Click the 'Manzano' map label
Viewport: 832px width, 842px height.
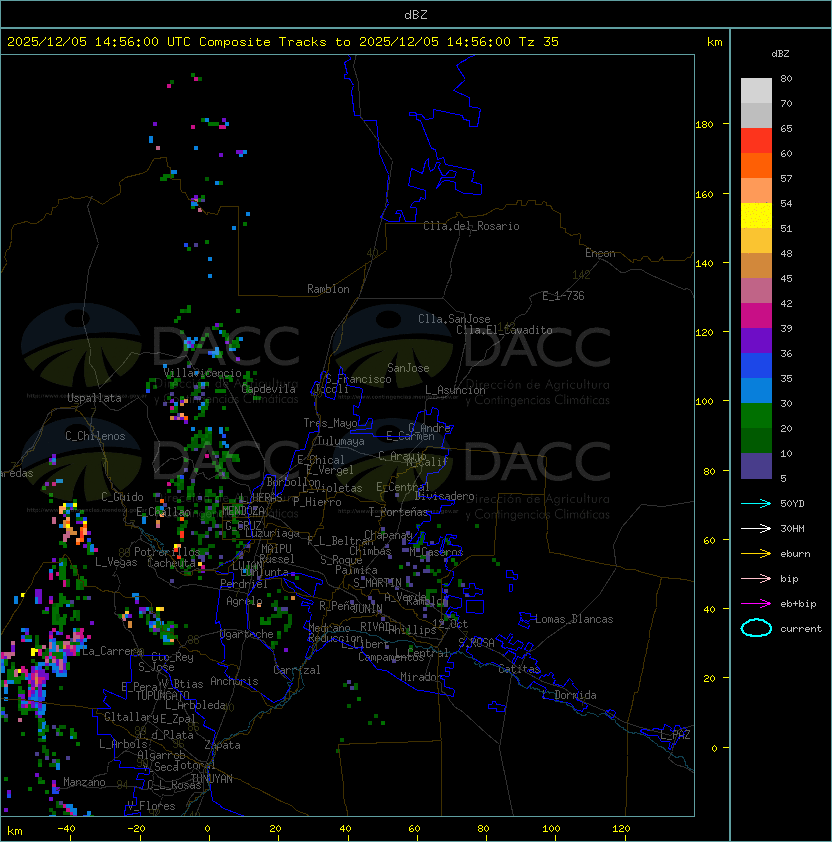click(84, 782)
